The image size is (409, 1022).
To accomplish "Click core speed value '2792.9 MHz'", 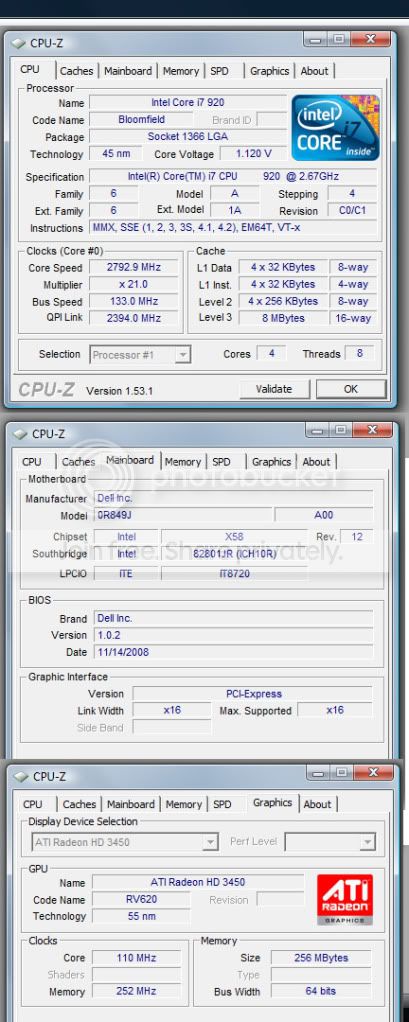I will [x=134, y=267].
